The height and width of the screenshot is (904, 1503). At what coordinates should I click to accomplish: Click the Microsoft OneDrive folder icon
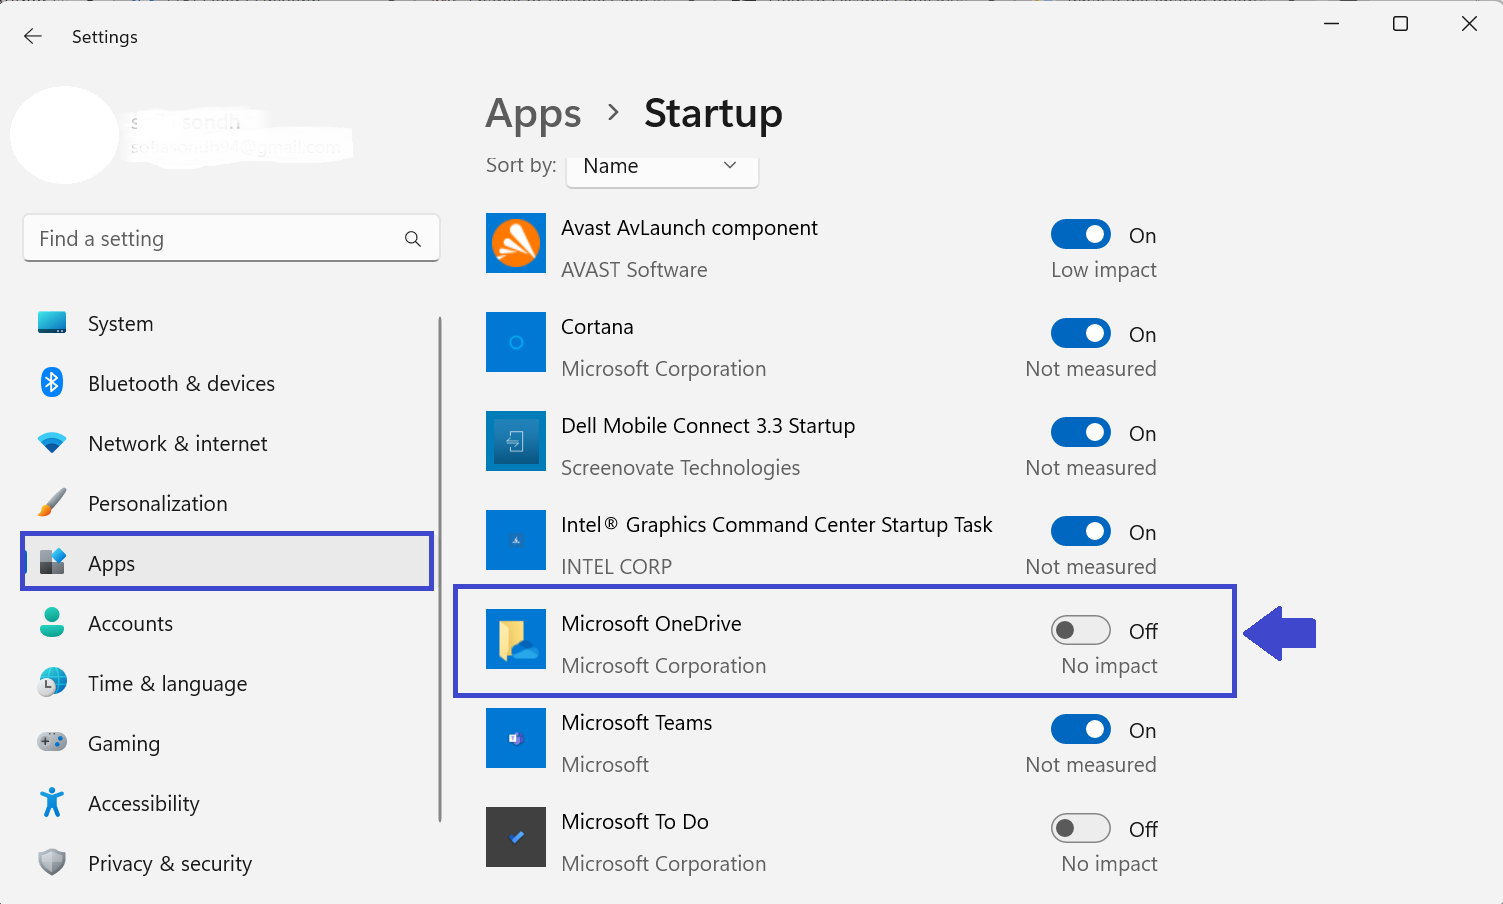pos(516,639)
